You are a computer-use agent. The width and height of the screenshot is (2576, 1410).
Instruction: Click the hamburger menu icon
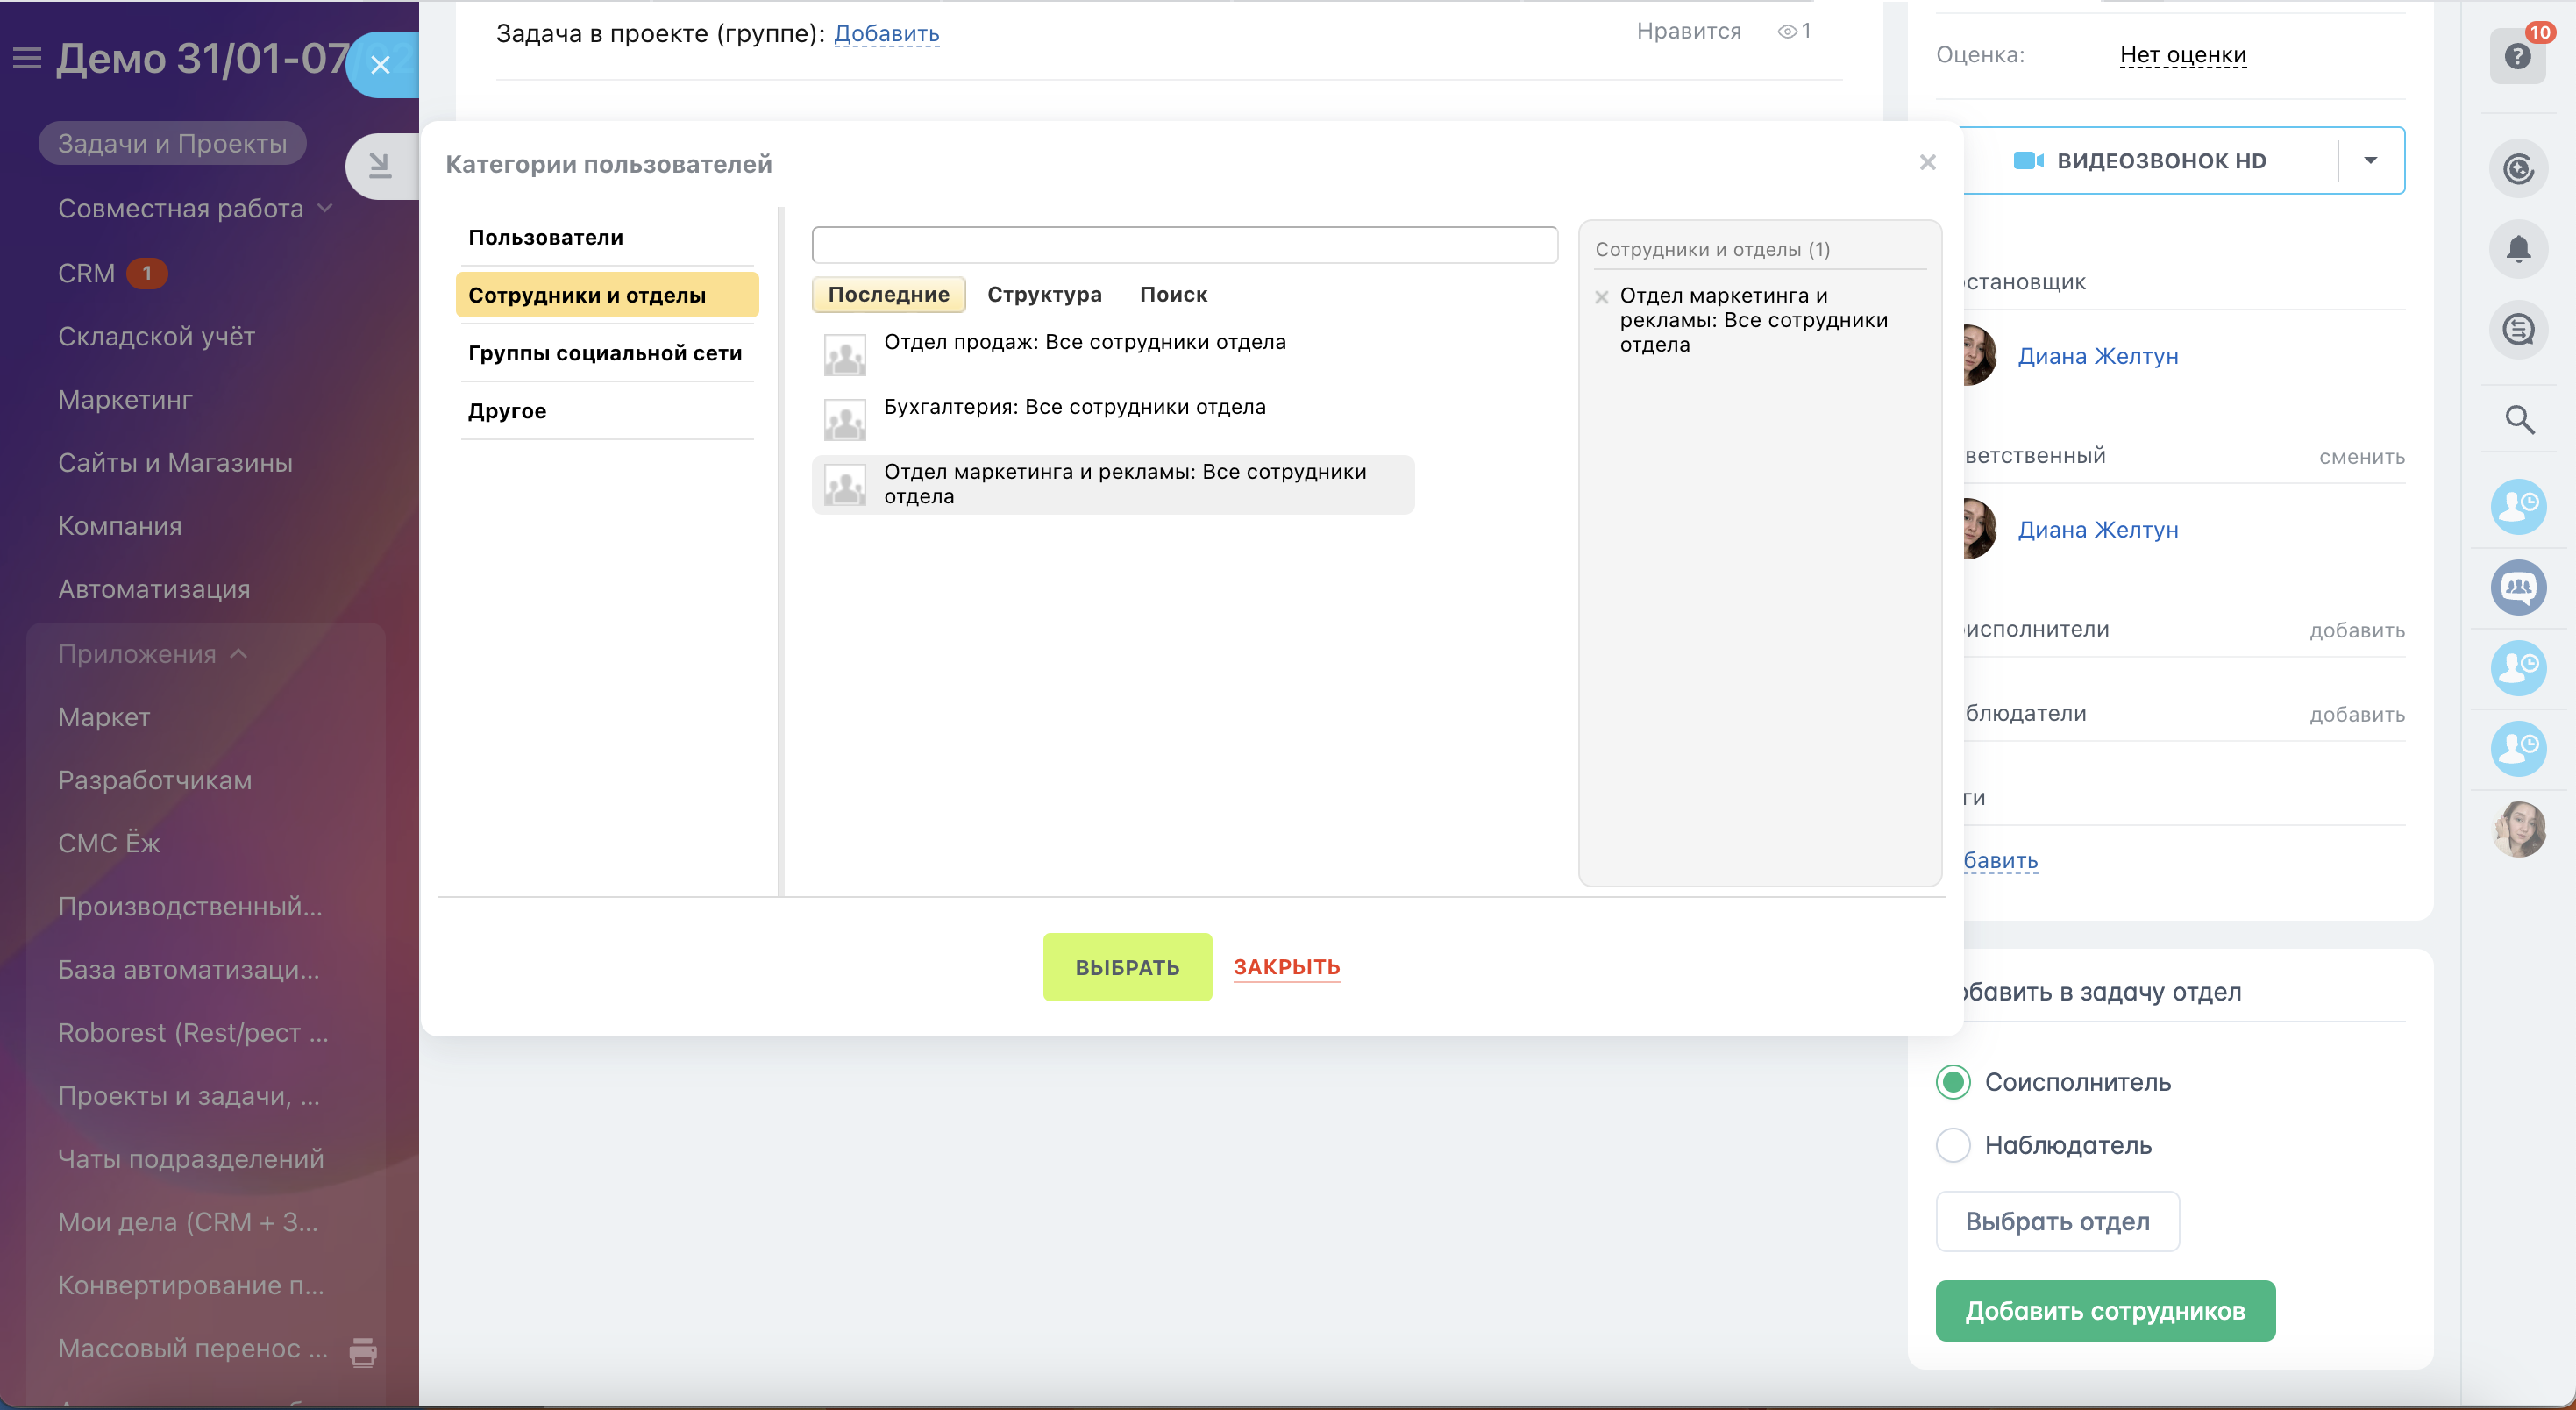(x=27, y=58)
